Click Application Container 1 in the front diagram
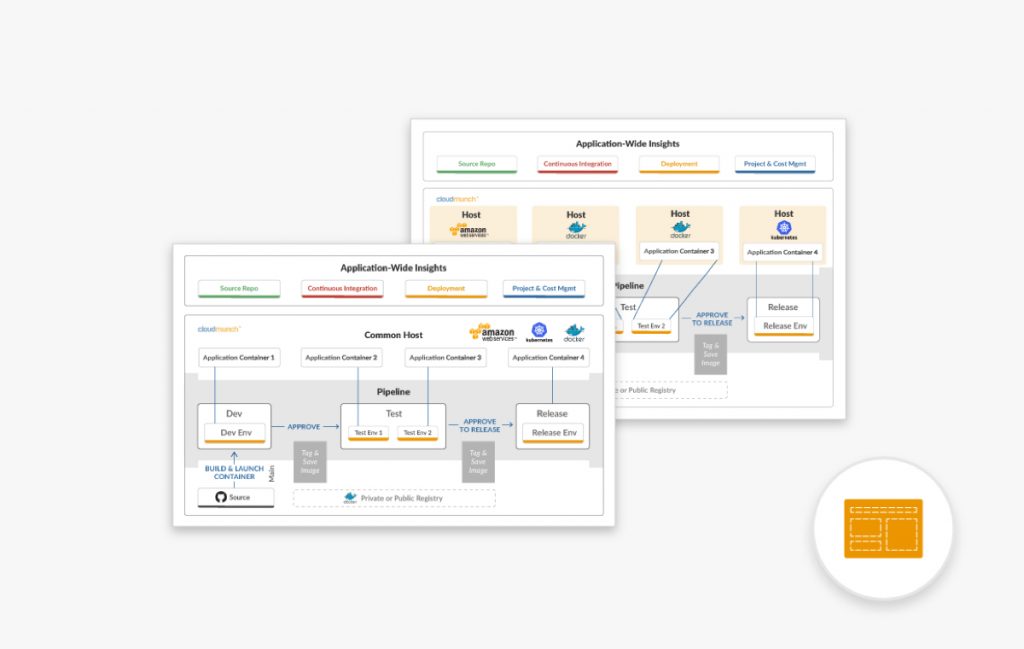1024x649 pixels. coord(239,358)
